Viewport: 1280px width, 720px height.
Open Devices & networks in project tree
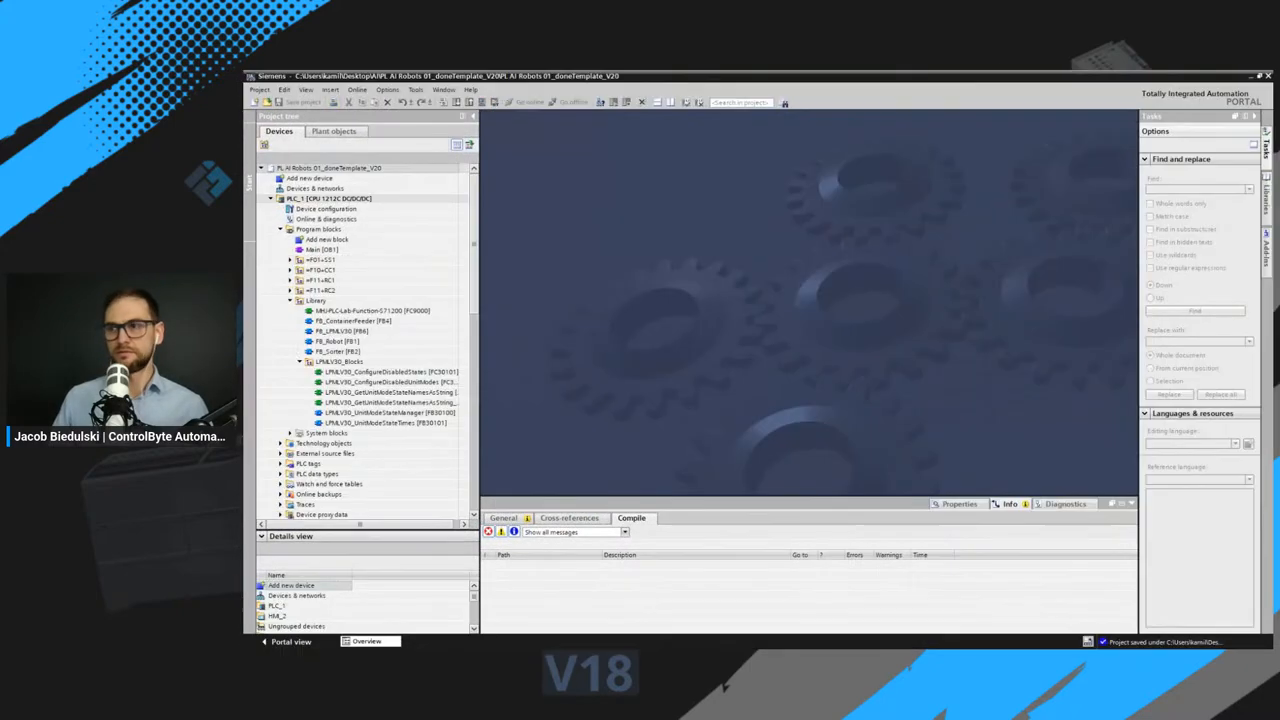[x=315, y=188]
